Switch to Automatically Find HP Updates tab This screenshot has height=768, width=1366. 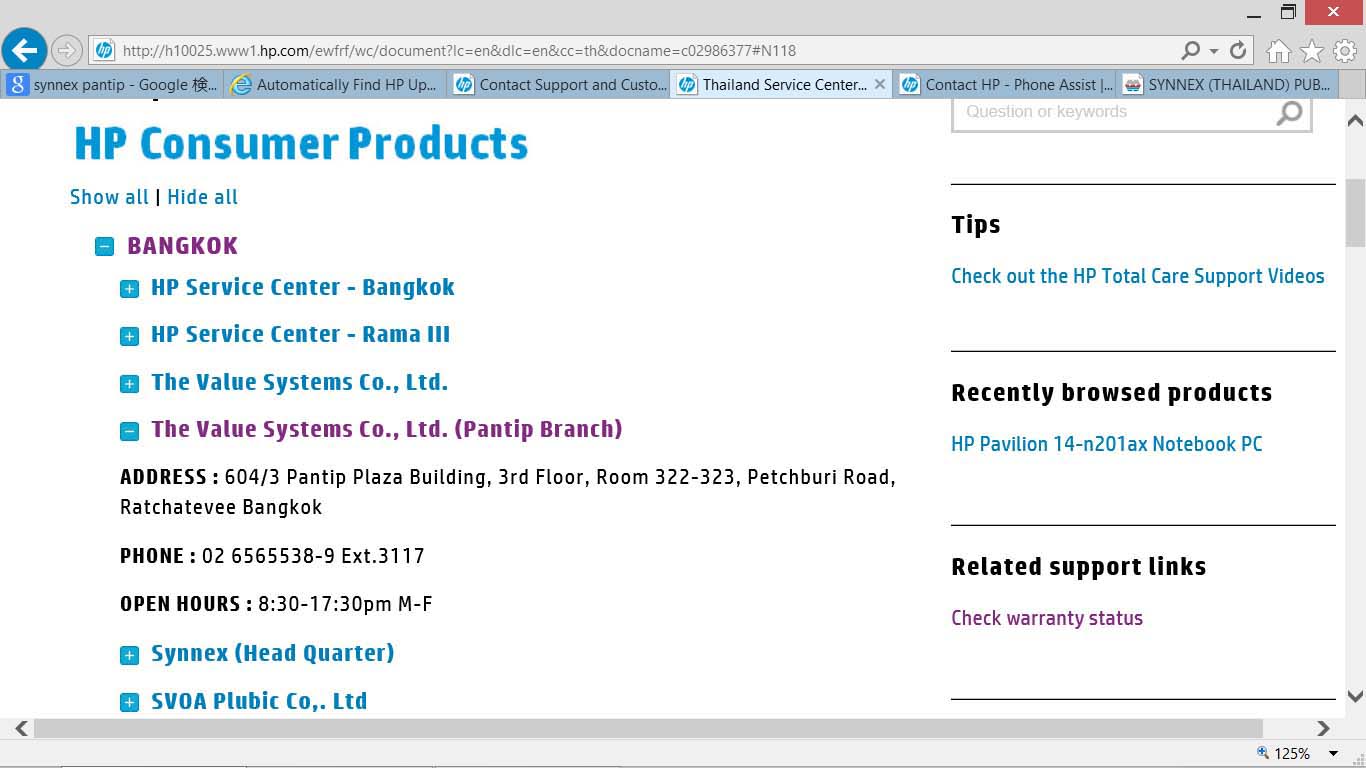[x=337, y=85]
